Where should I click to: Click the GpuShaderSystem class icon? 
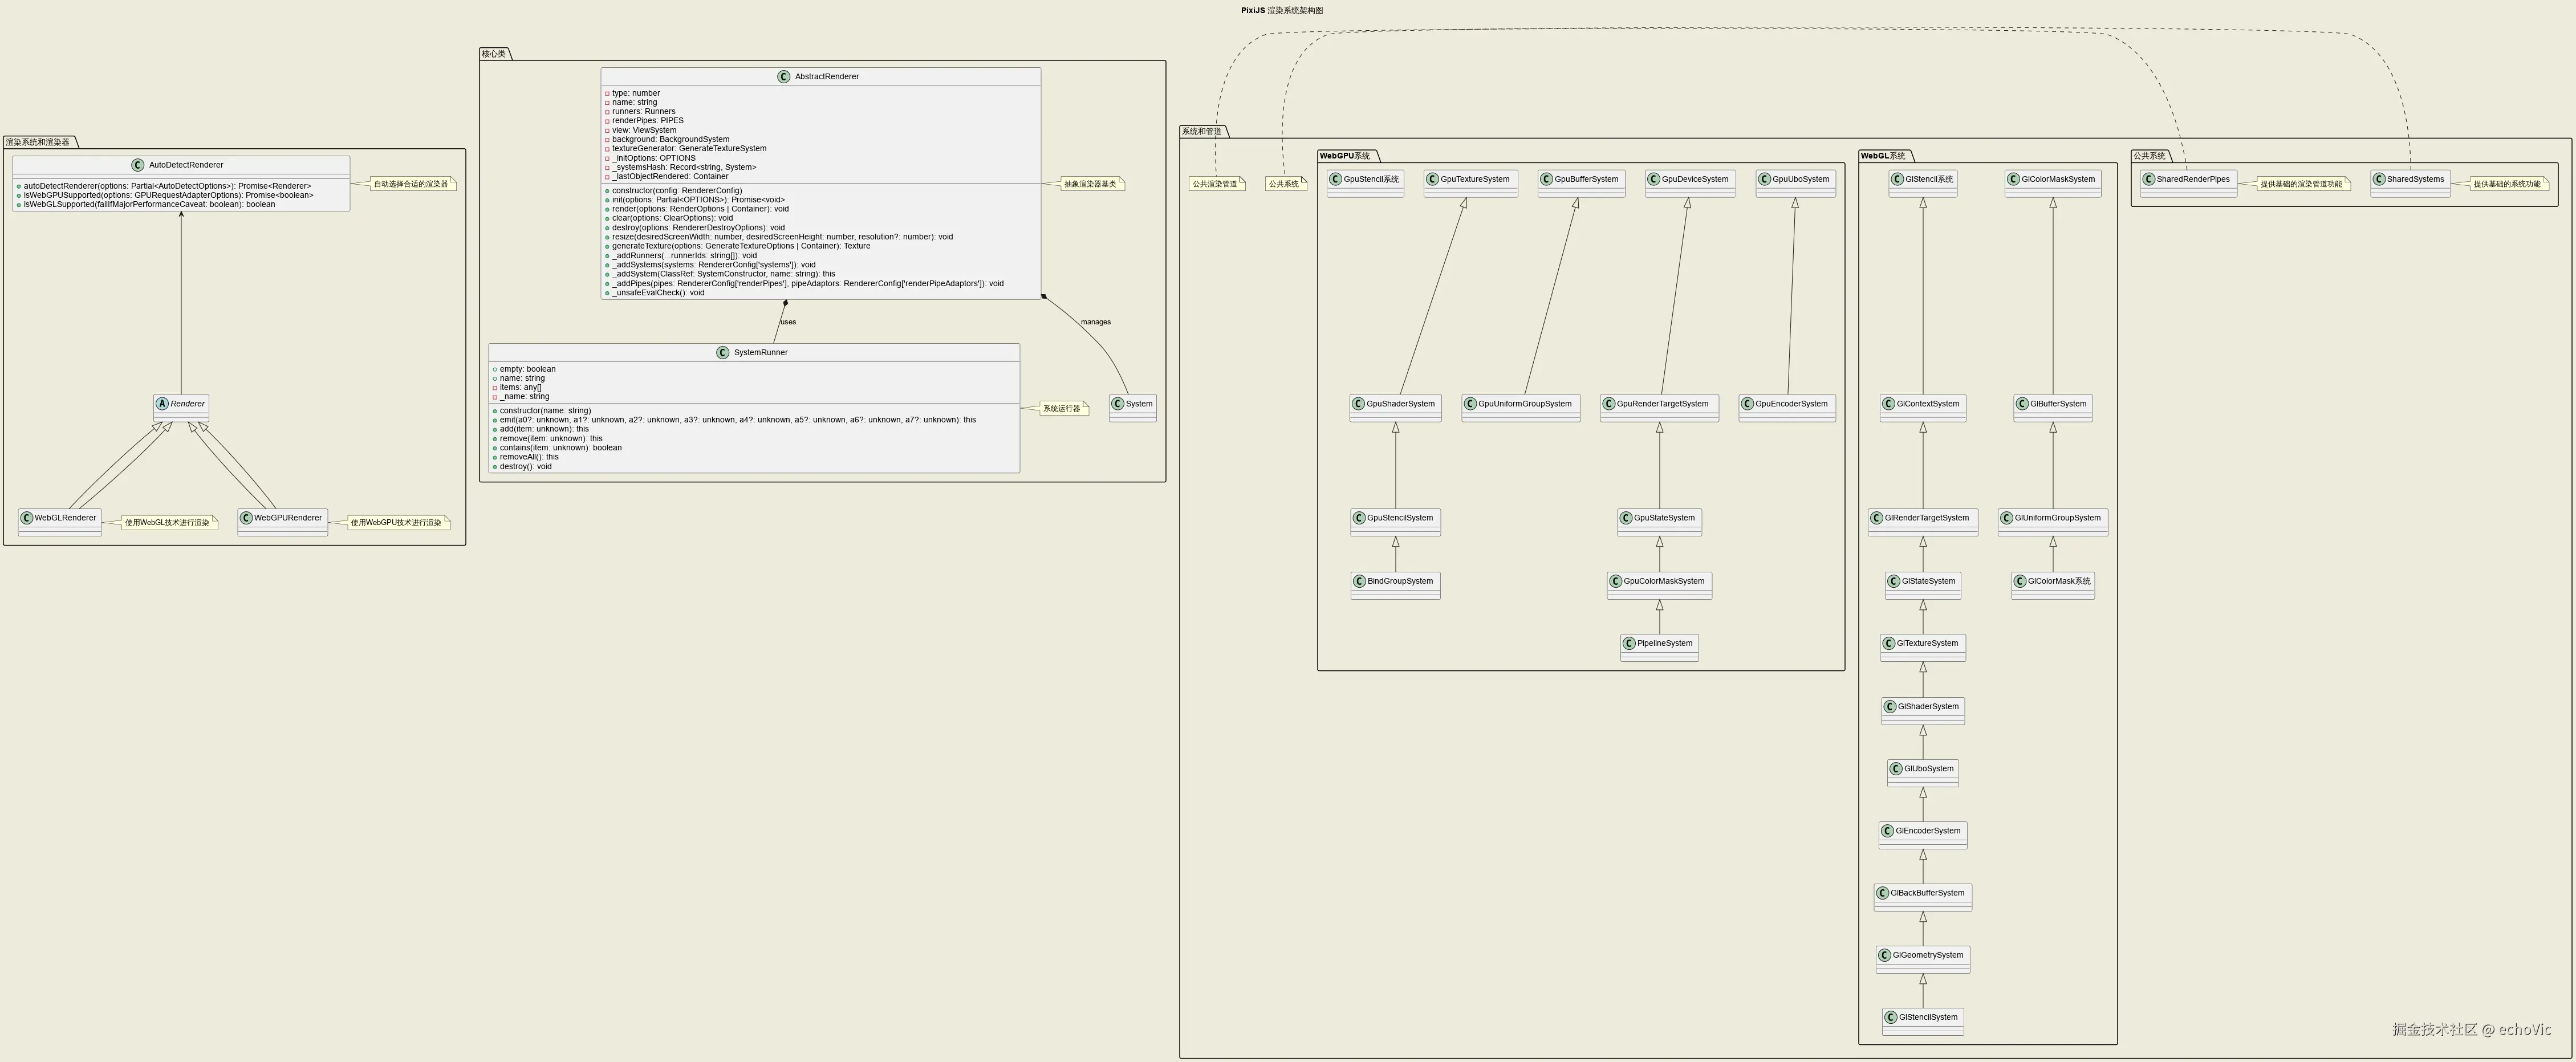[x=1359, y=404]
